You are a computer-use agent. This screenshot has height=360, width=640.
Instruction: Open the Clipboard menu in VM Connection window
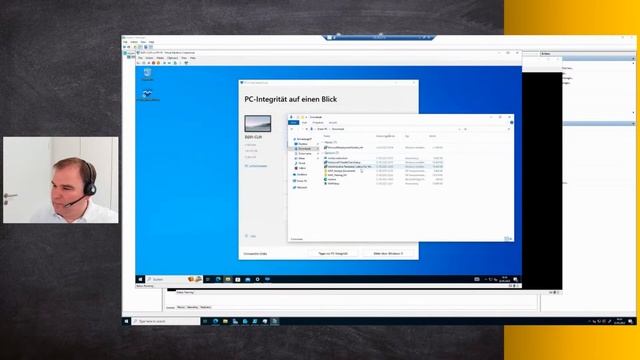pos(173,58)
